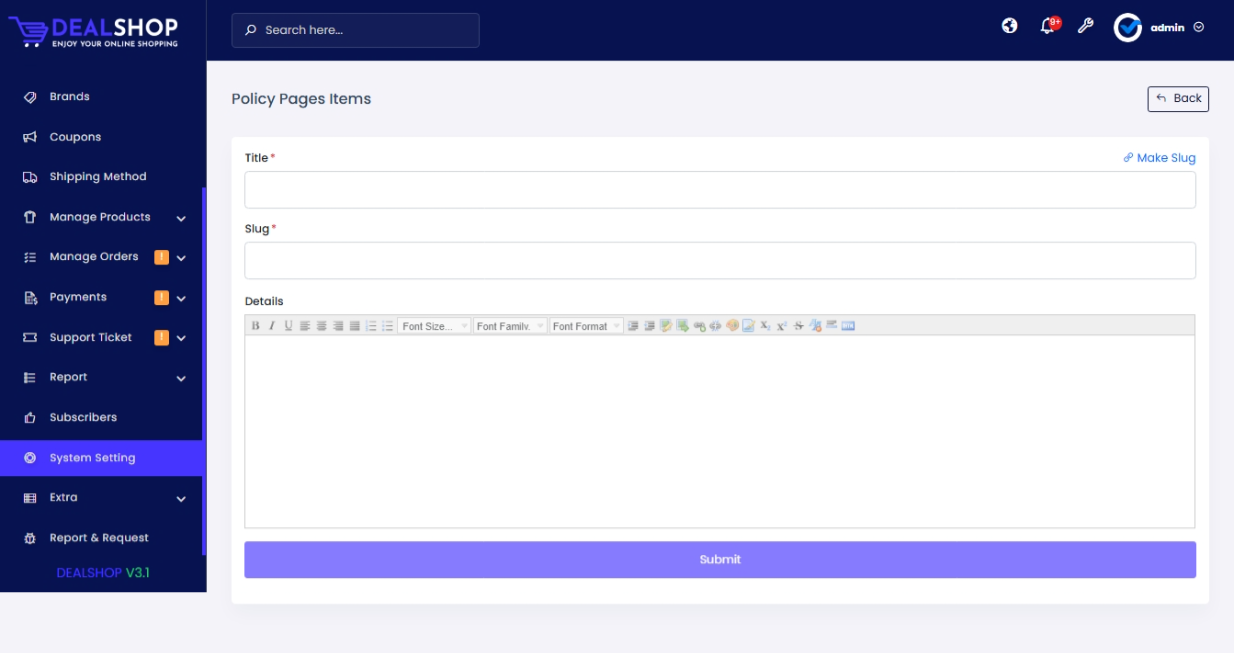
Task: Toggle italic formatting in Details editor
Action: click(271, 326)
